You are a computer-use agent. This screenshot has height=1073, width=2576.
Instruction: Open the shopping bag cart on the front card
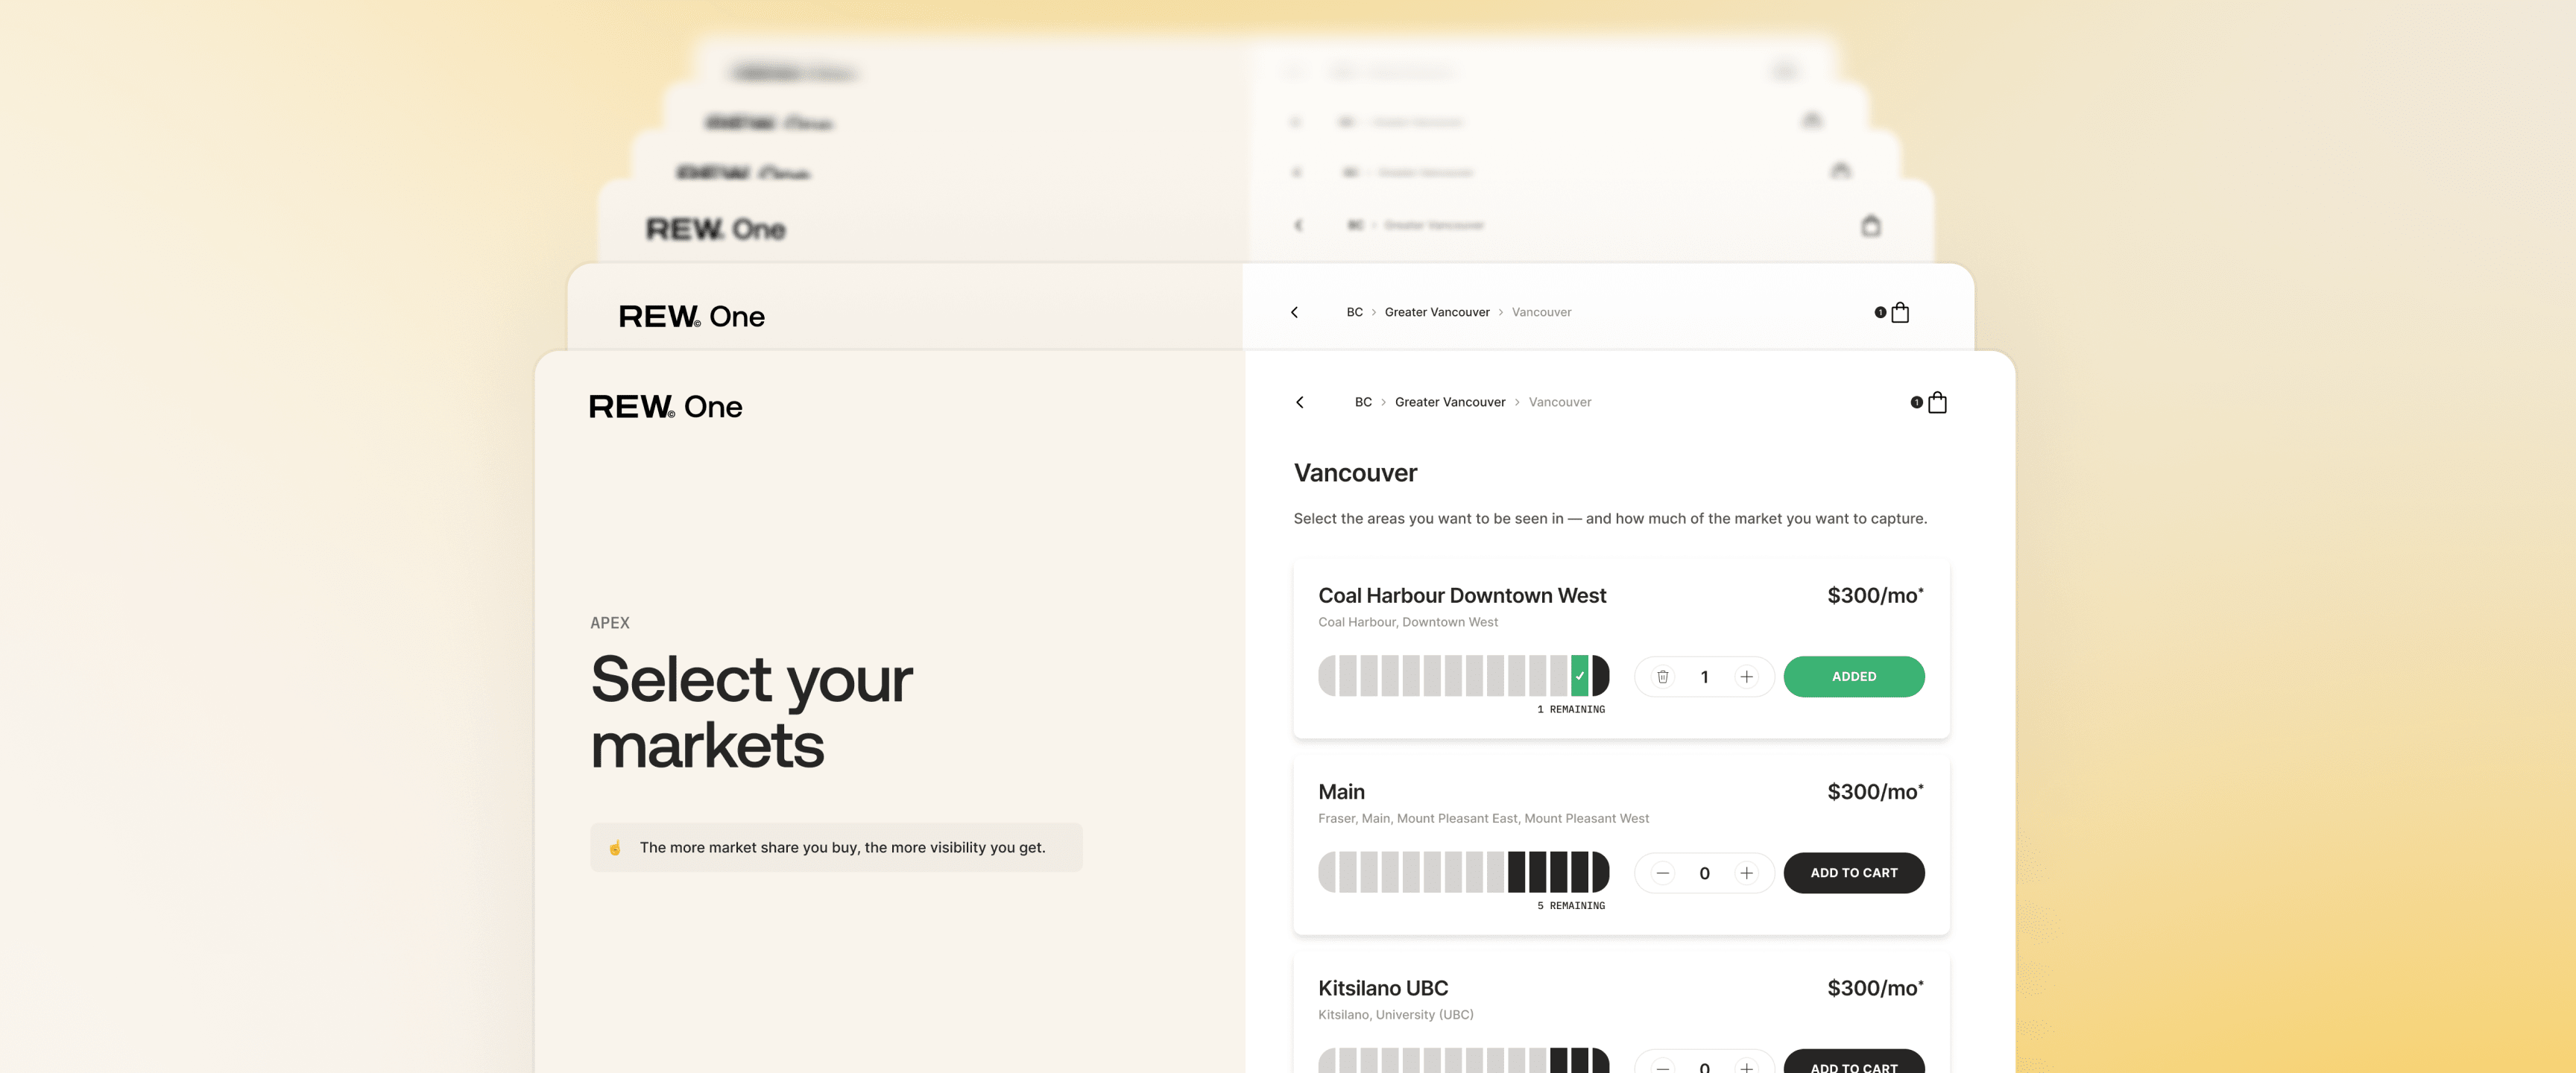click(x=1937, y=402)
